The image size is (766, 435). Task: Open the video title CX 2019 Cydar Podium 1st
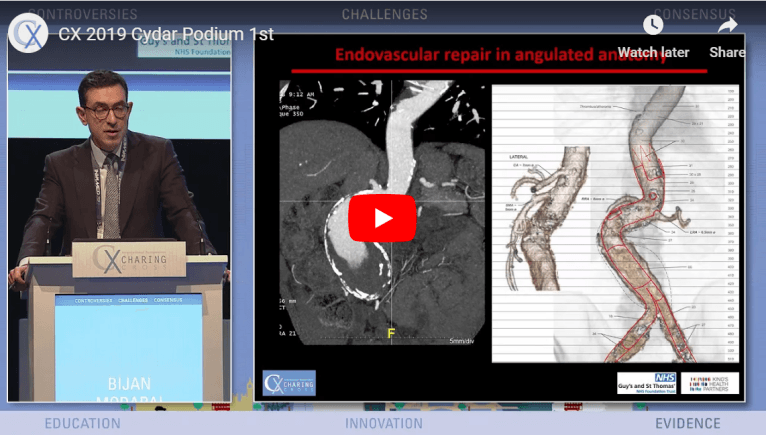click(x=166, y=35)
